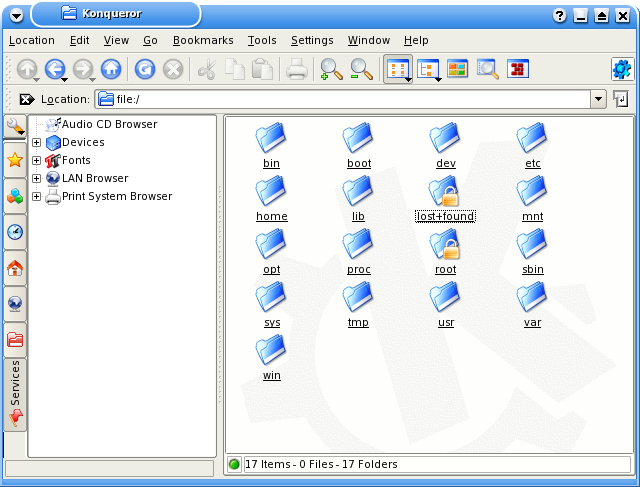Click the Print icon in toolbar
640x487 pixels.
point(297,69)
